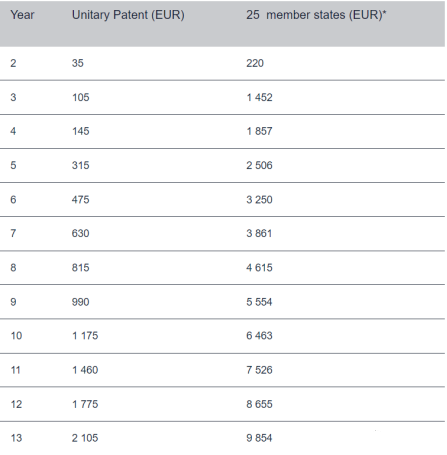Click the 1 452 cell in year 3

pyautogui.click(x=259, y=97)
